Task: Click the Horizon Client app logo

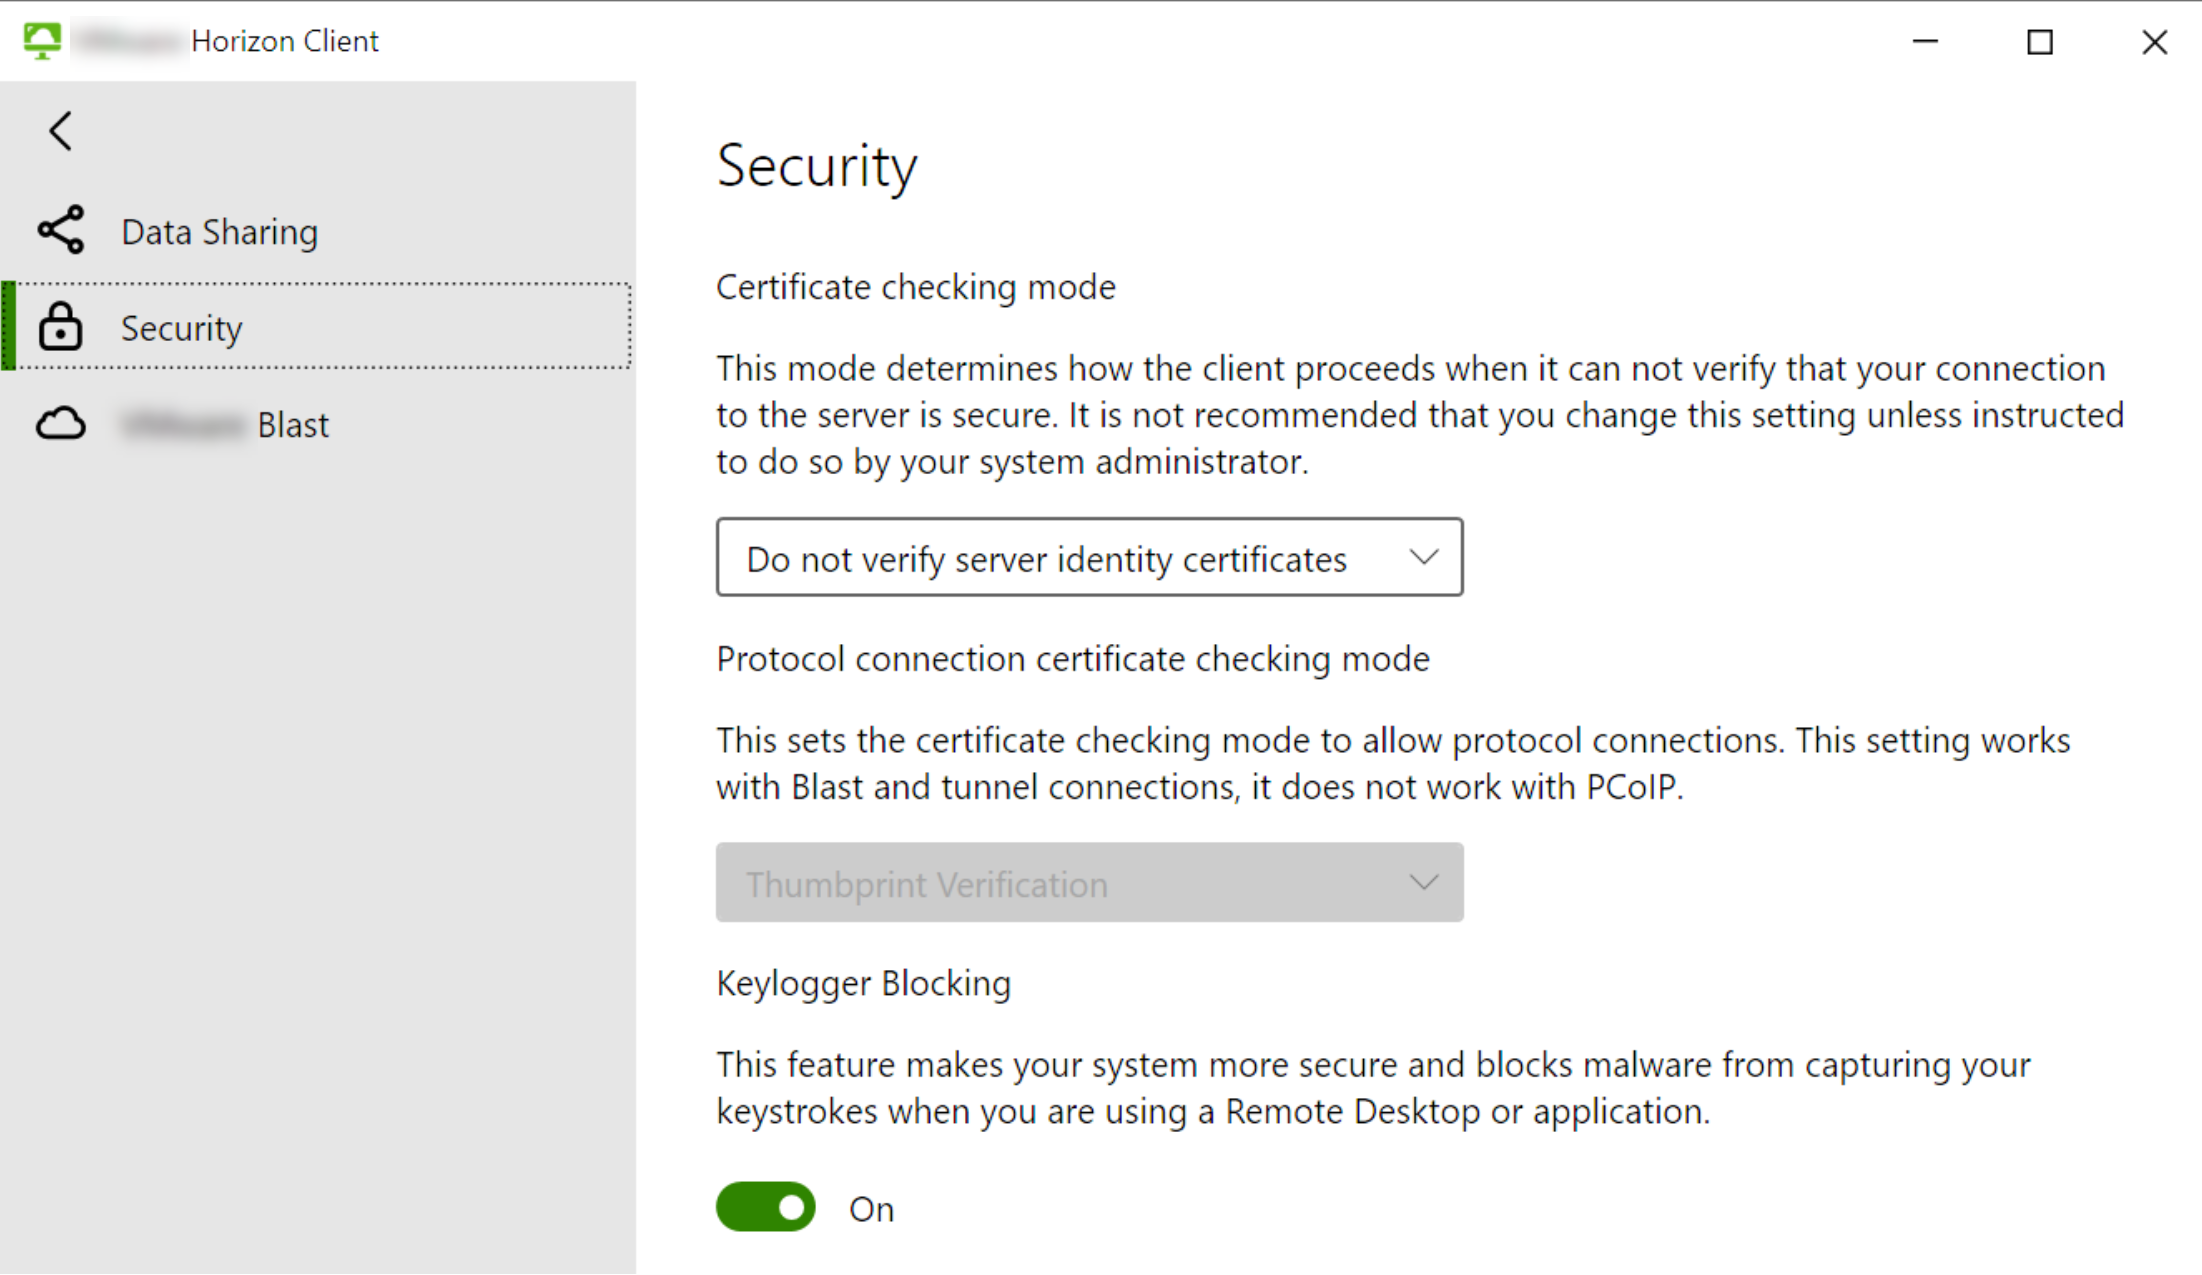Action: (42, 41)
